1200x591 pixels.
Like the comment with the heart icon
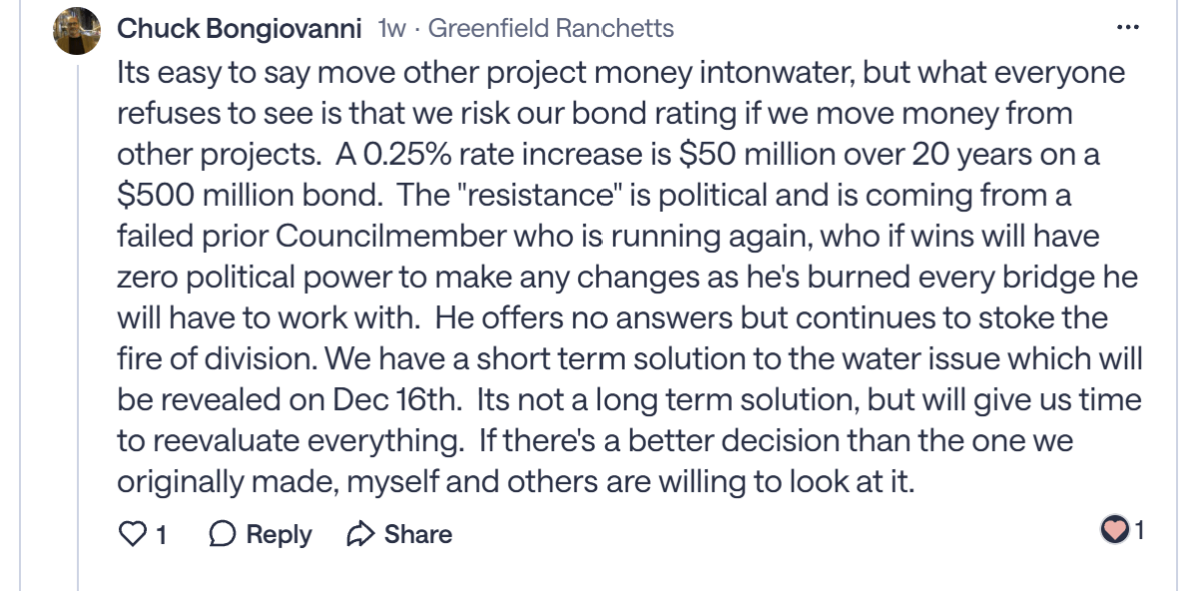[132, 534]
